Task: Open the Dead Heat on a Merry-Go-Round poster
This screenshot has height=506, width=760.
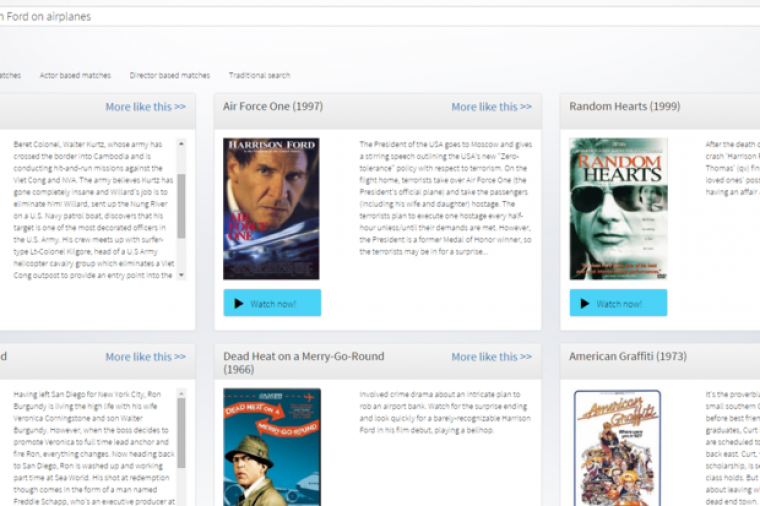Action: pos(271,447)
